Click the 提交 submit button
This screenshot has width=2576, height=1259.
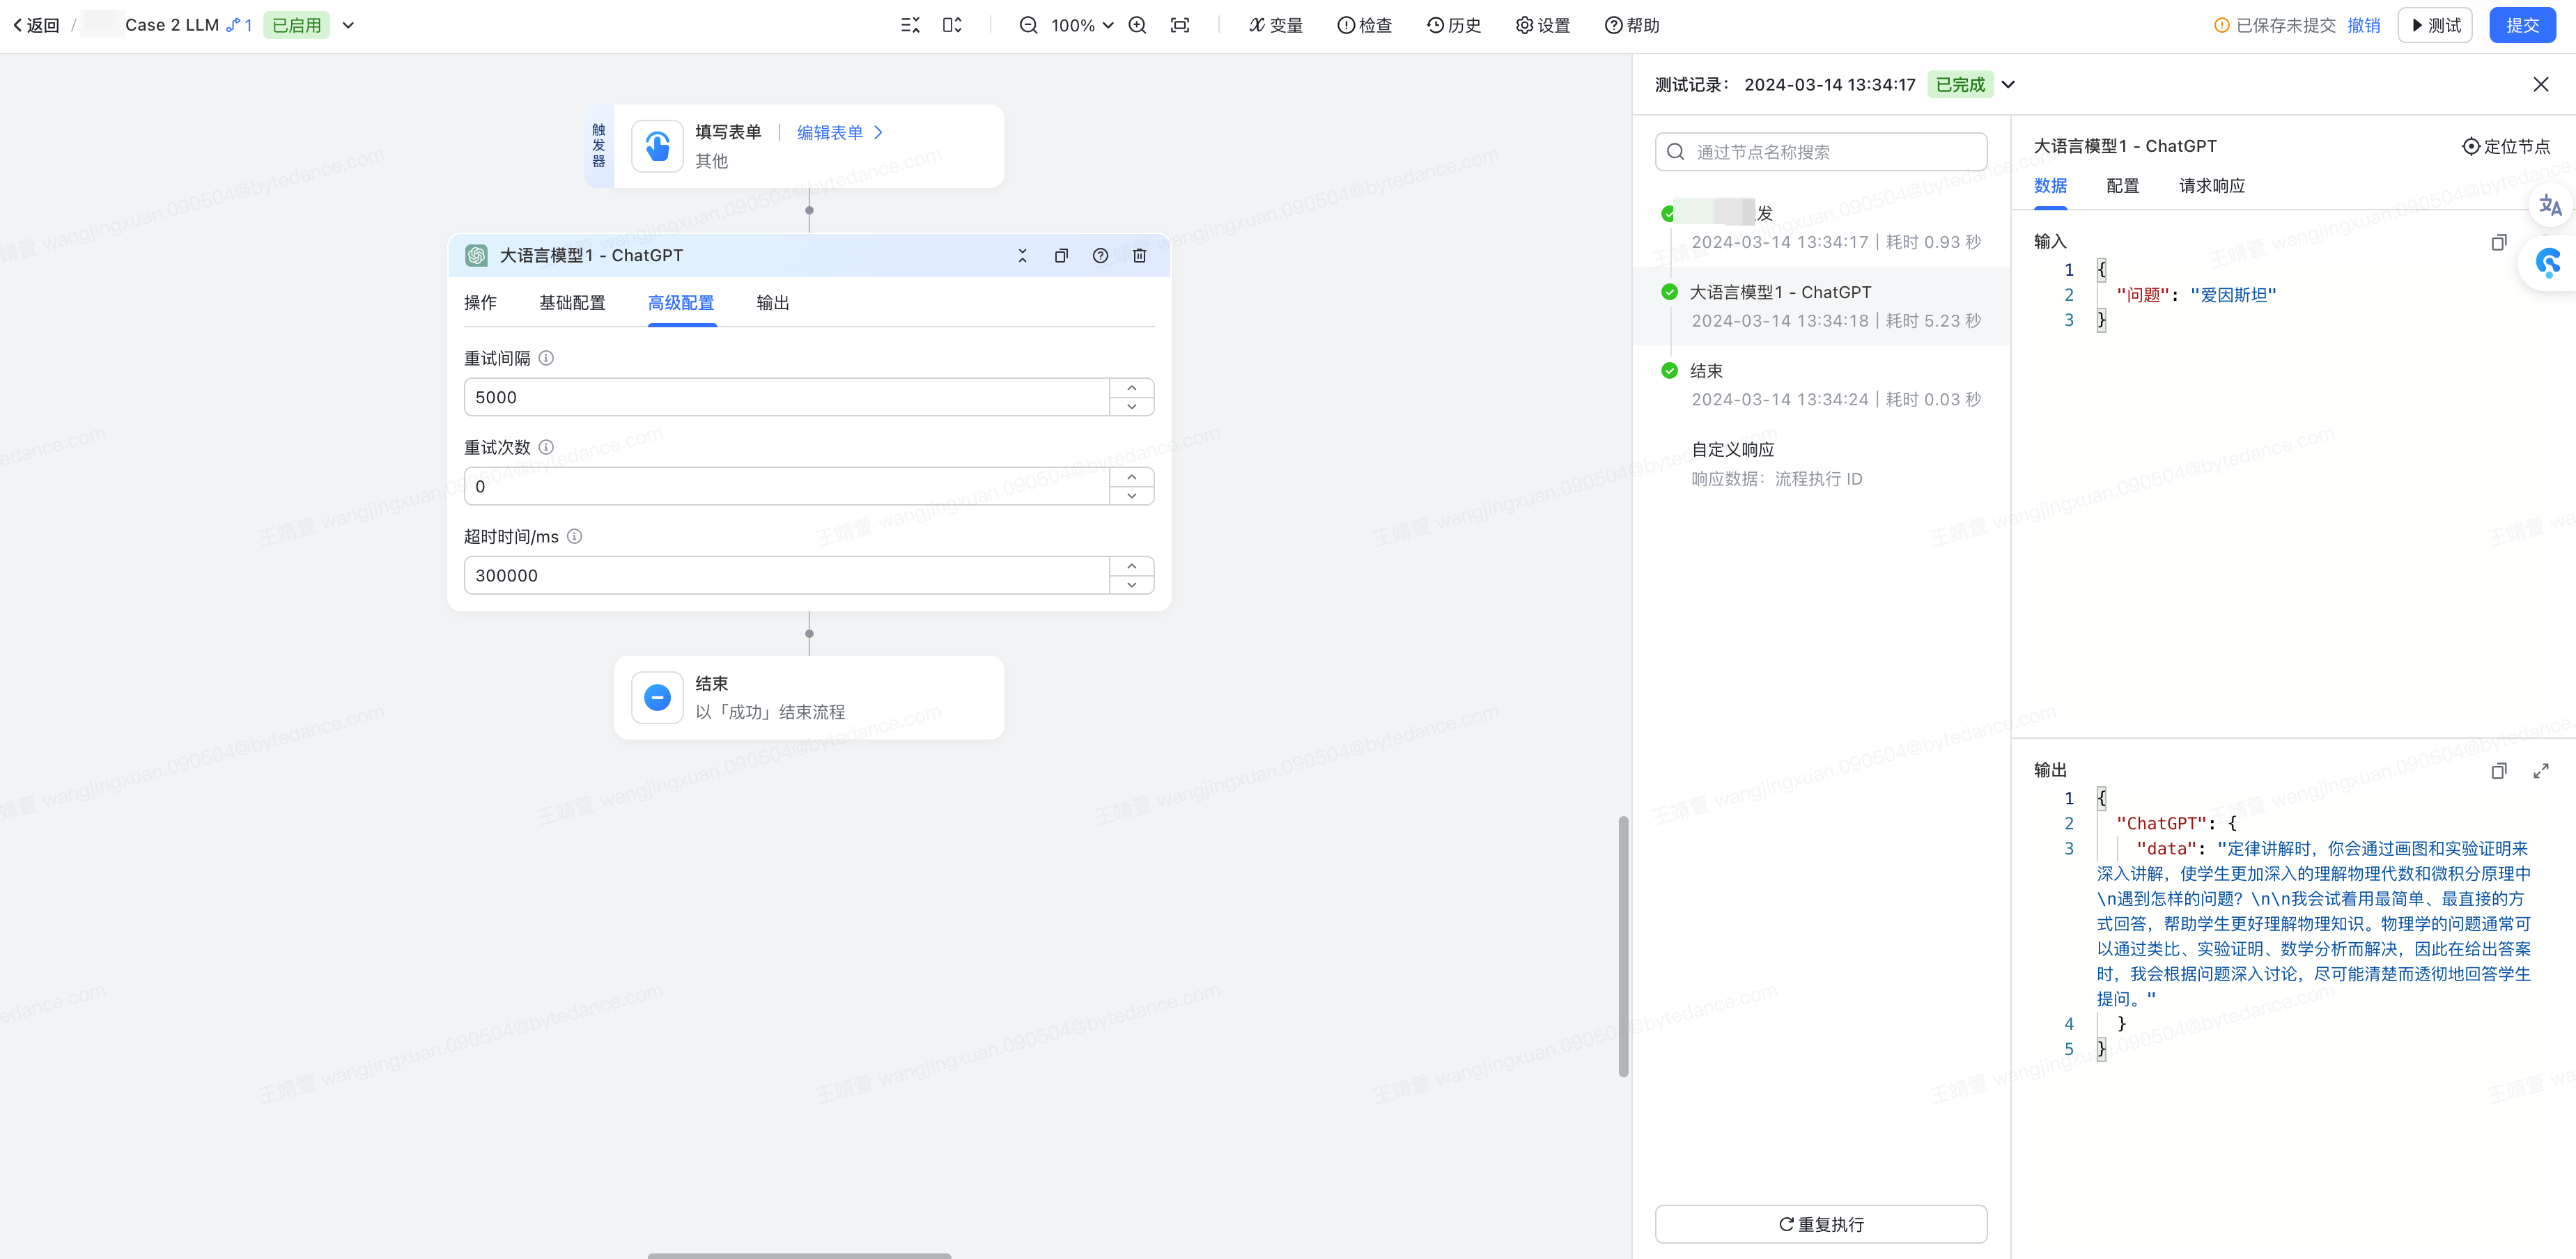[x=2521, y=25]
